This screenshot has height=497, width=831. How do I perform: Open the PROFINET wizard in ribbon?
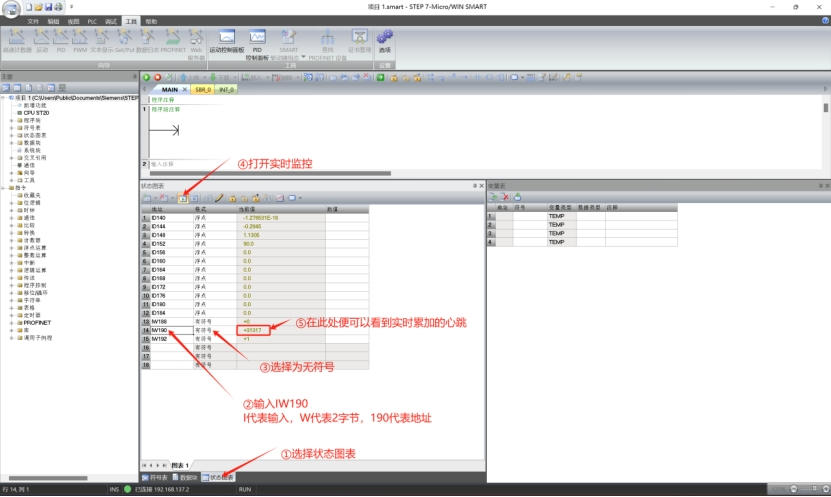[172, 40]
